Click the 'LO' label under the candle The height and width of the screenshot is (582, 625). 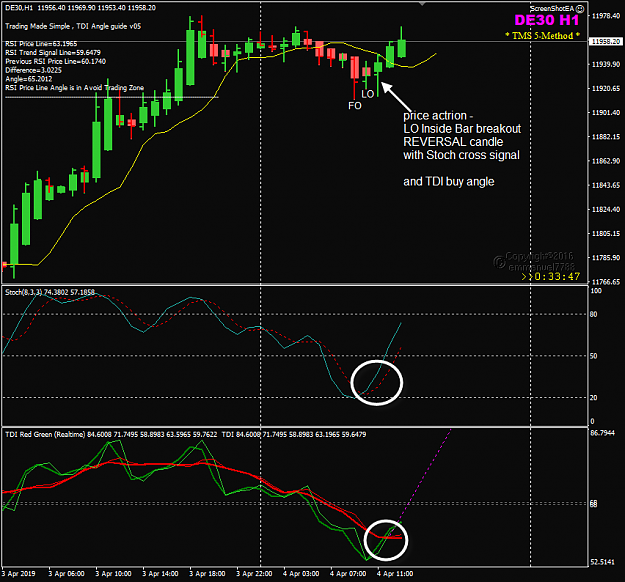[x=368, y=94]
